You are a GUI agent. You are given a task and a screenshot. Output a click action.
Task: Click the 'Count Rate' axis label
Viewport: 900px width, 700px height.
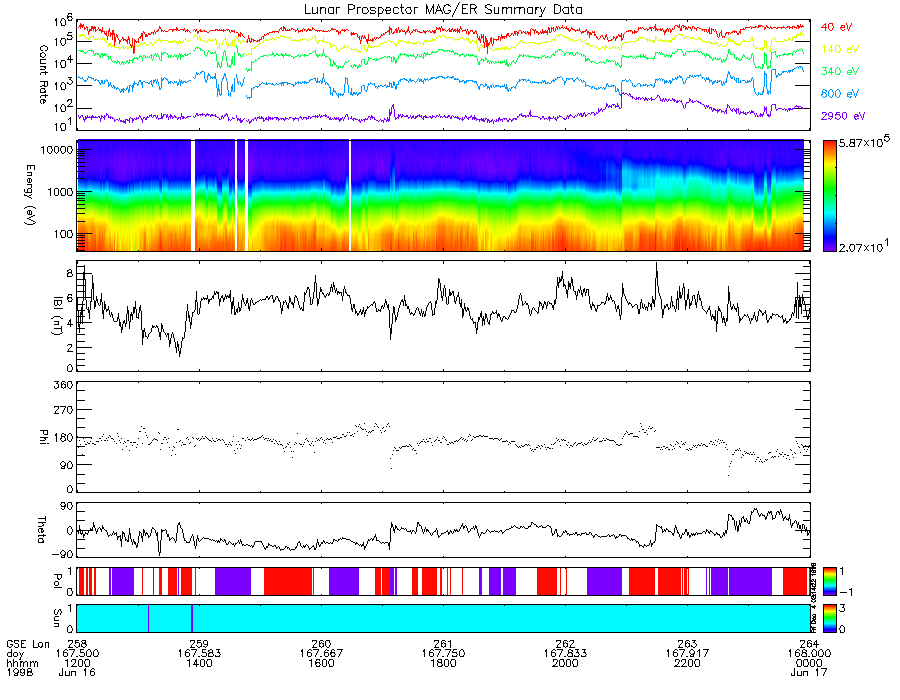point(43,74)
